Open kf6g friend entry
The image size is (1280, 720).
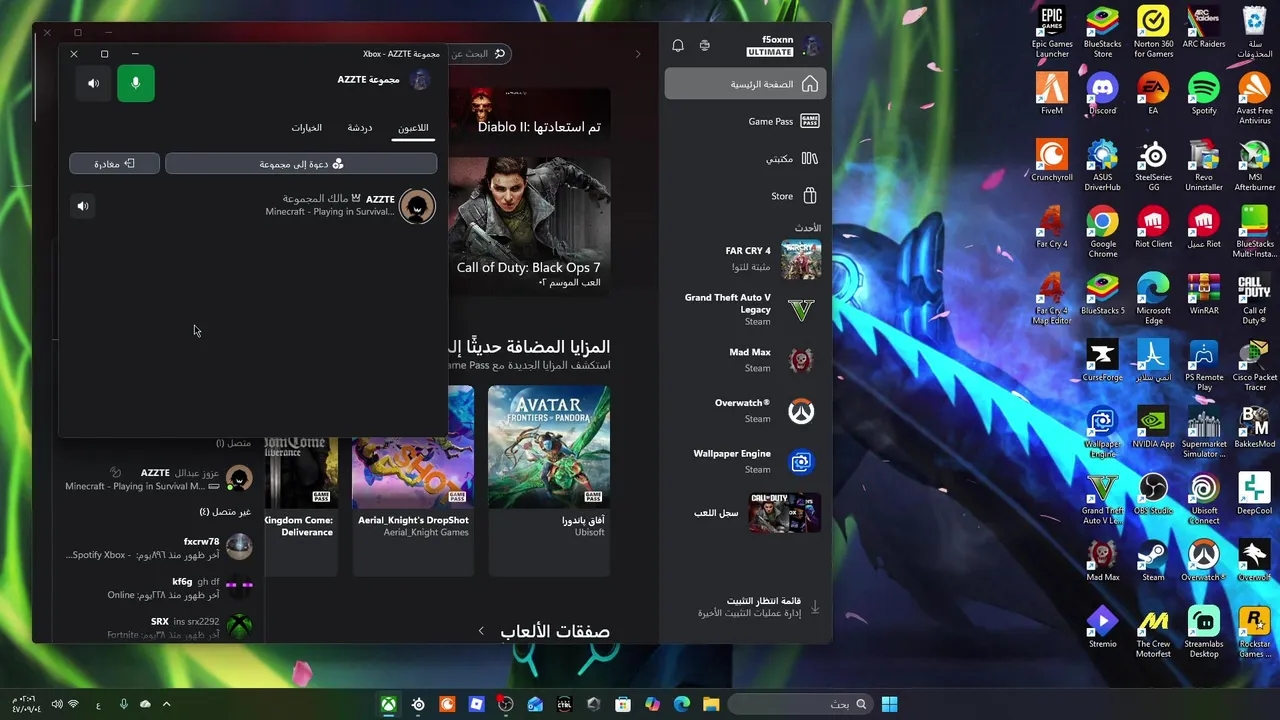point(159,588)
